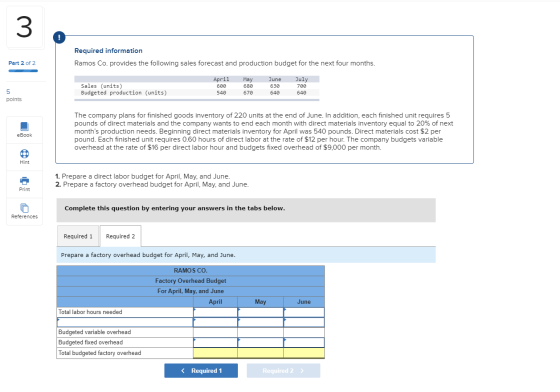The image size is (560, 392).
Task: Click the June column header in budget table
Action: (x=304, y=302)
